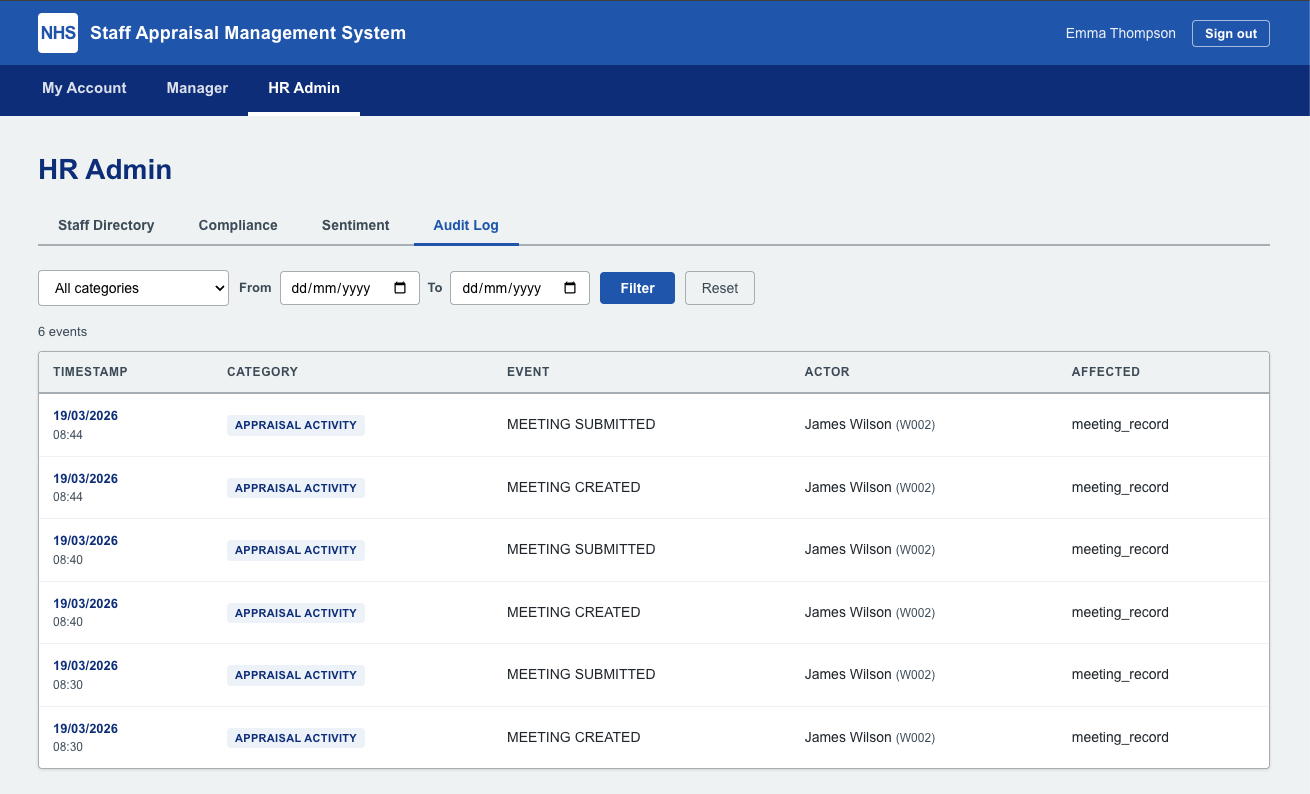Click Emma Thompson's name in the header
This screenshot has height=794, width=1310.
[1120, 33]
